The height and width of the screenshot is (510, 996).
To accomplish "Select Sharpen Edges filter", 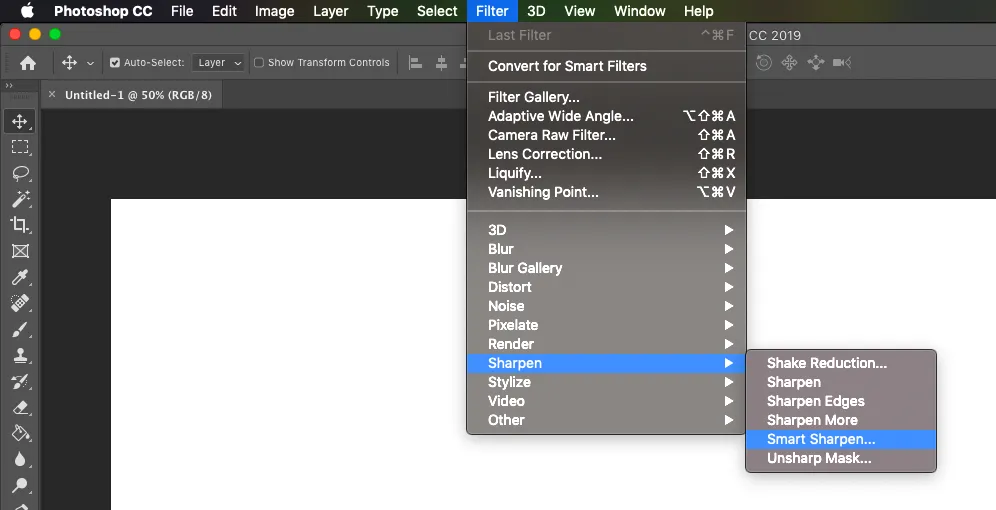I will point(841,401).
